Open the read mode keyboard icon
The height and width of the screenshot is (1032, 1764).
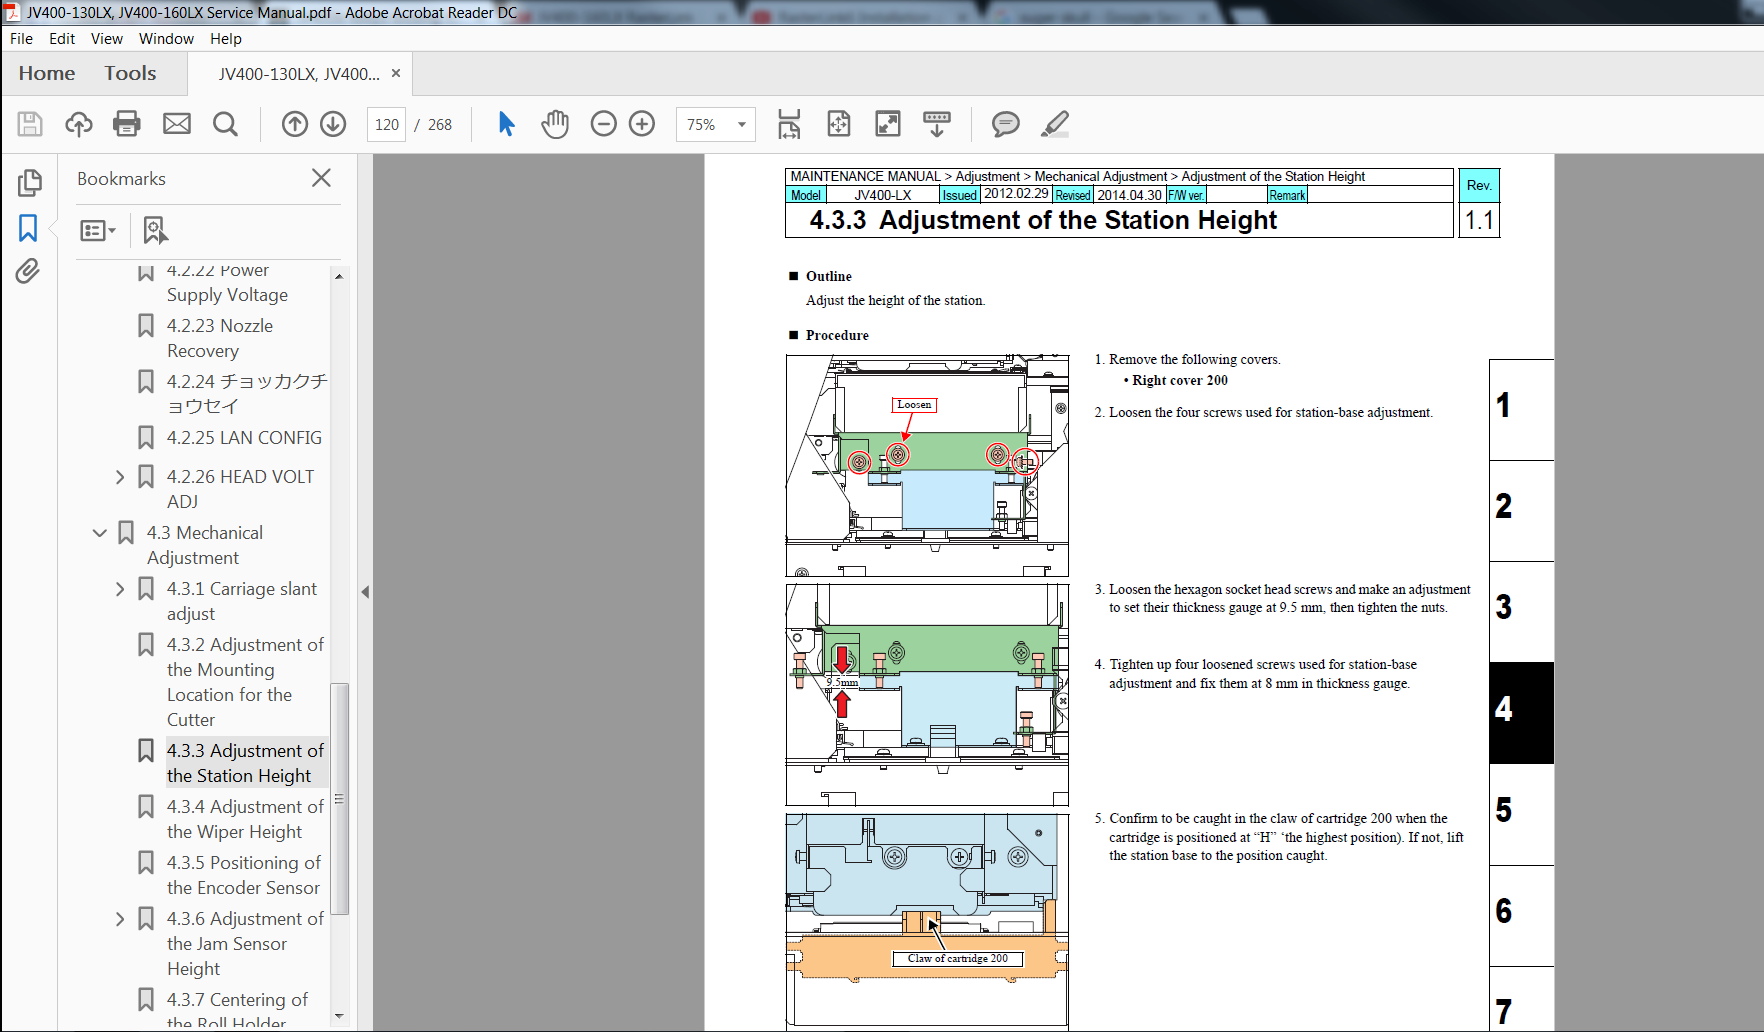click(937, 124)
